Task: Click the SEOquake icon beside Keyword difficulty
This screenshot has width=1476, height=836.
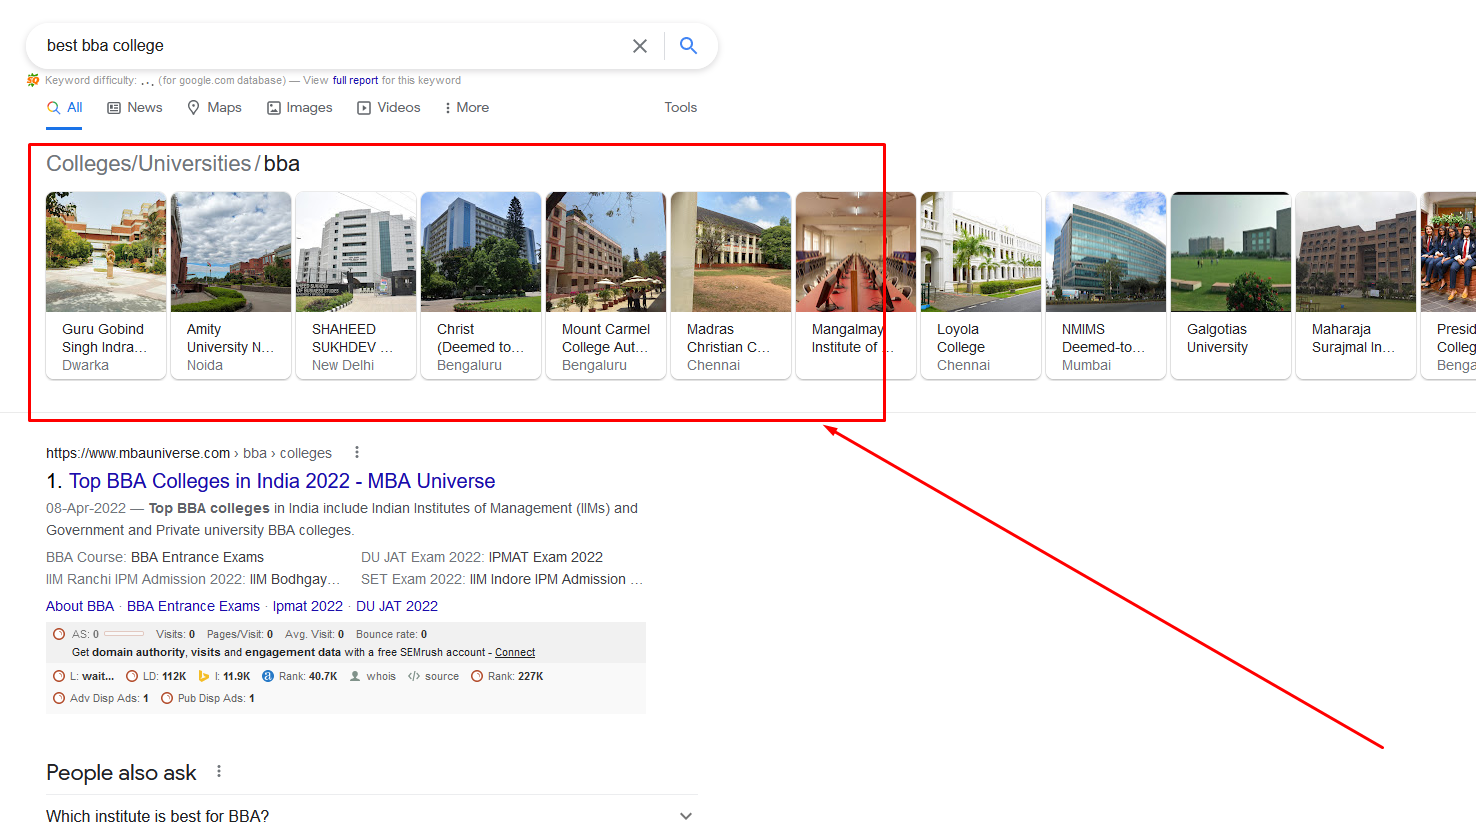Action: [33, 80]
